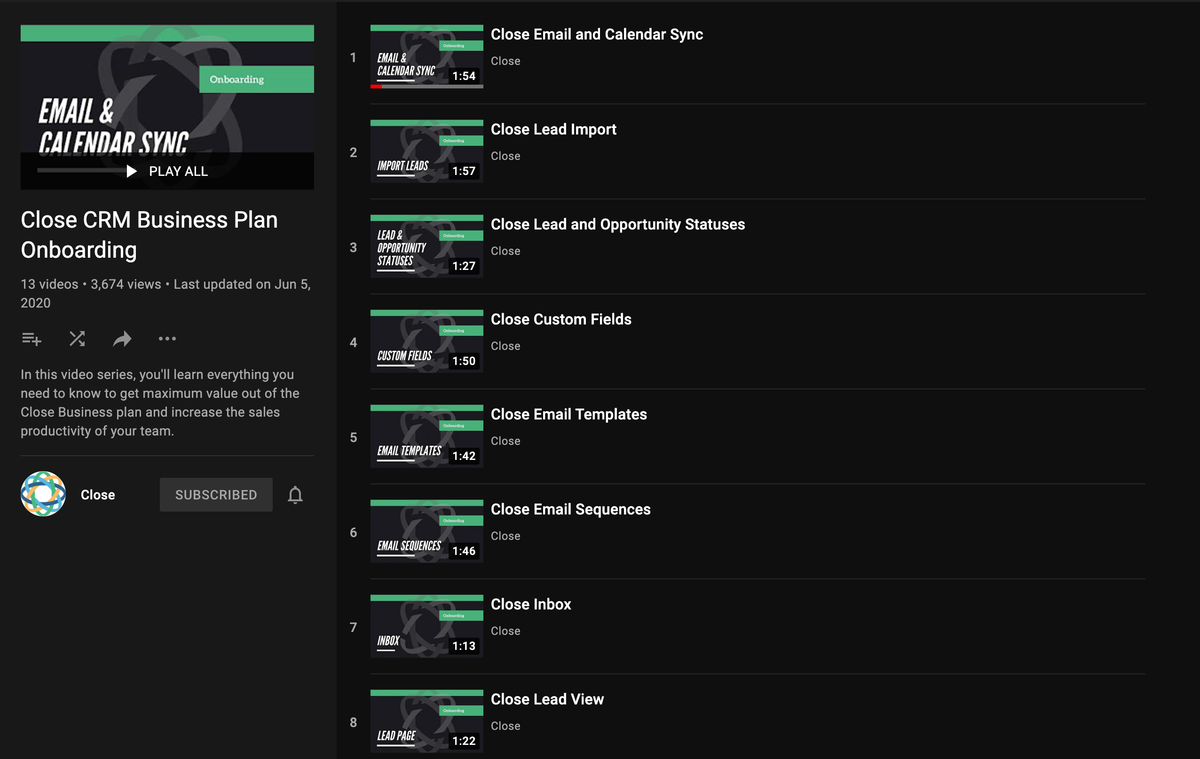1200x759 pixels.
Task: Open Close Inbox video title
Action: [x=531, y=604]
